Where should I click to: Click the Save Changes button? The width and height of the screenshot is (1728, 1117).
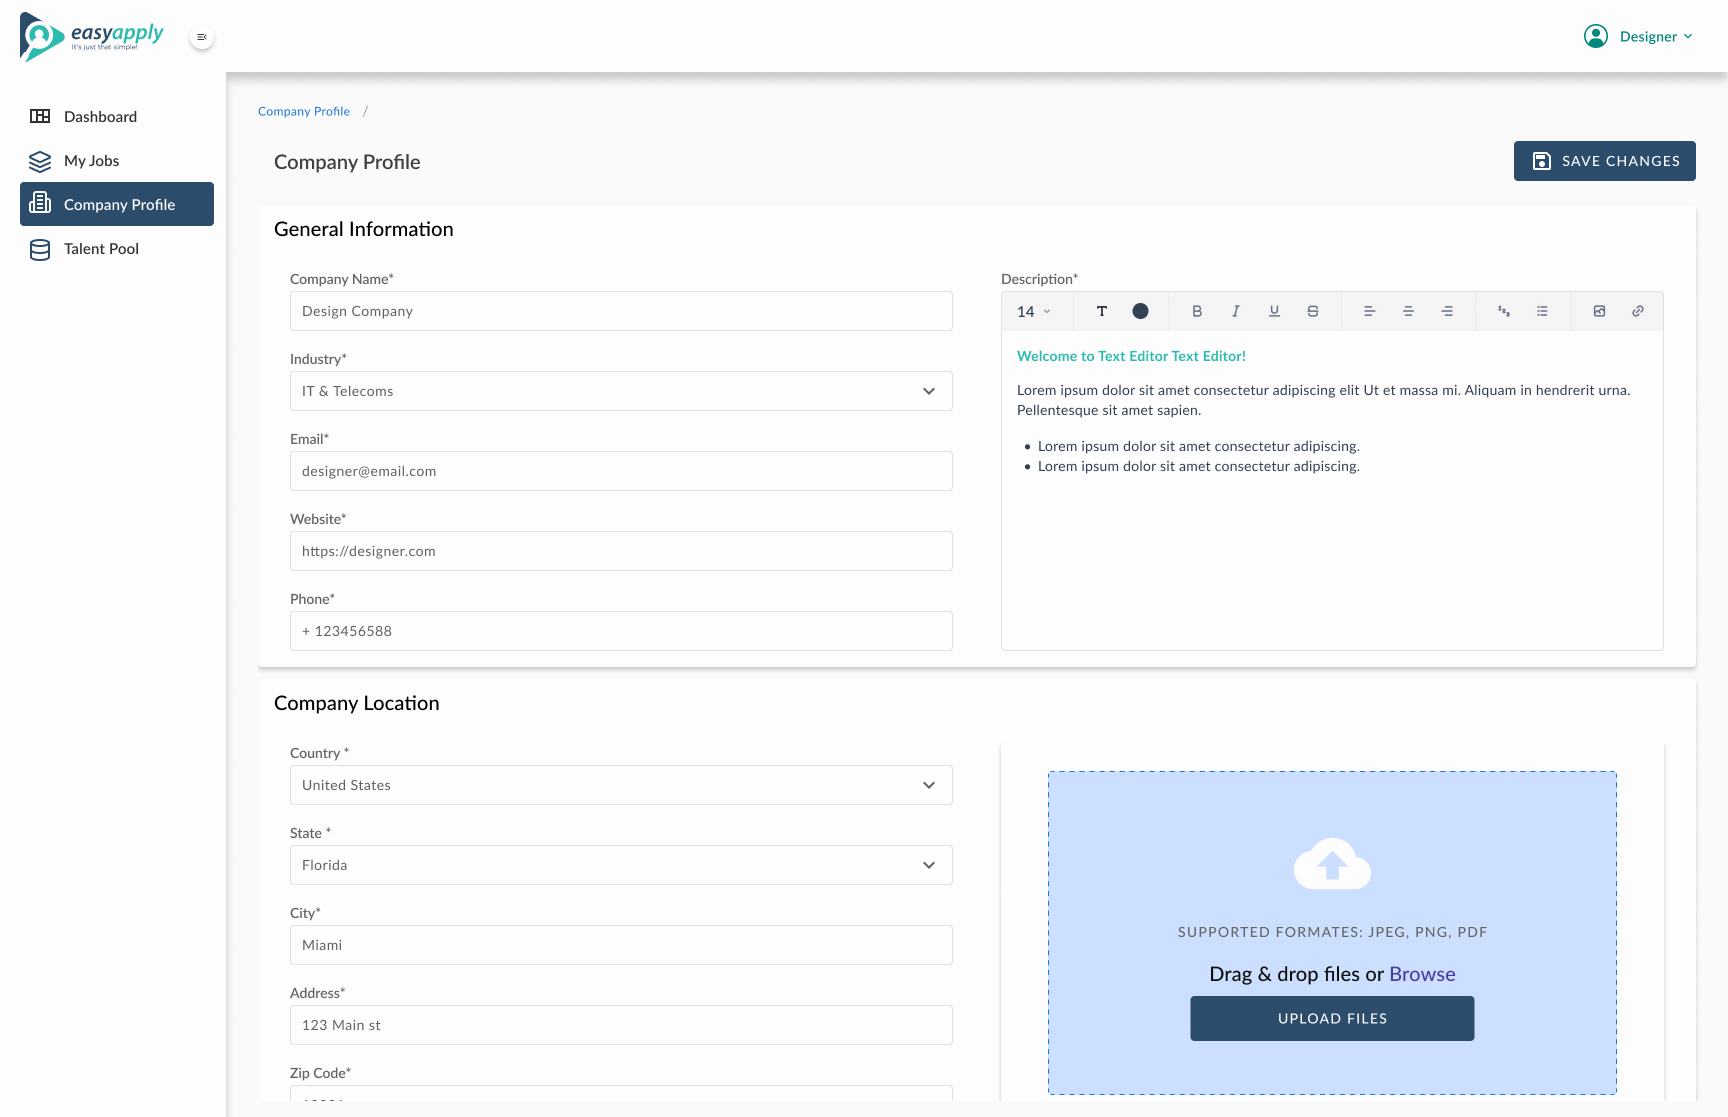(1604, 161)
